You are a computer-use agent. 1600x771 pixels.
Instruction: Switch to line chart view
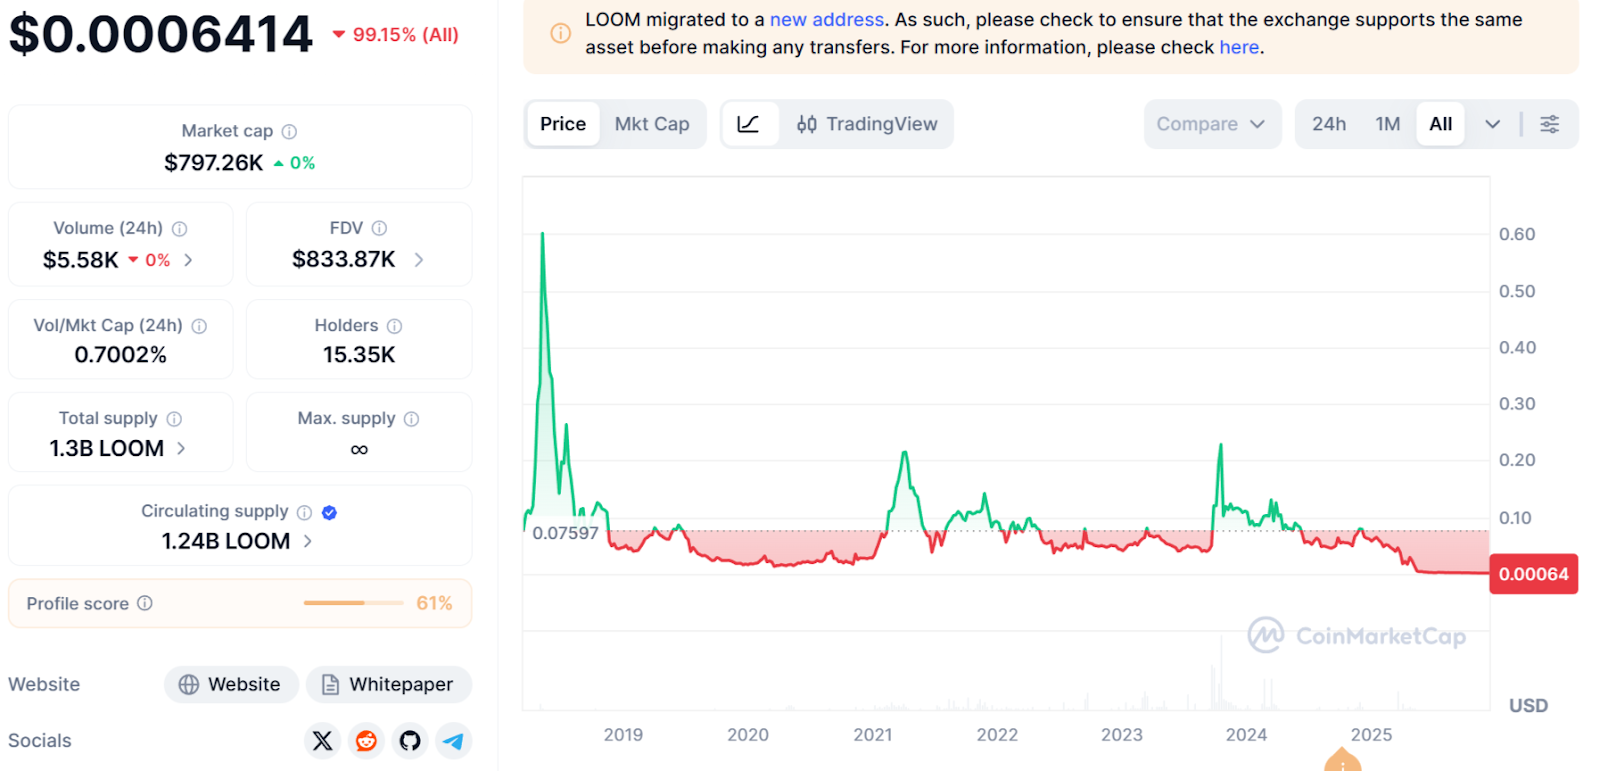point(748,124)
